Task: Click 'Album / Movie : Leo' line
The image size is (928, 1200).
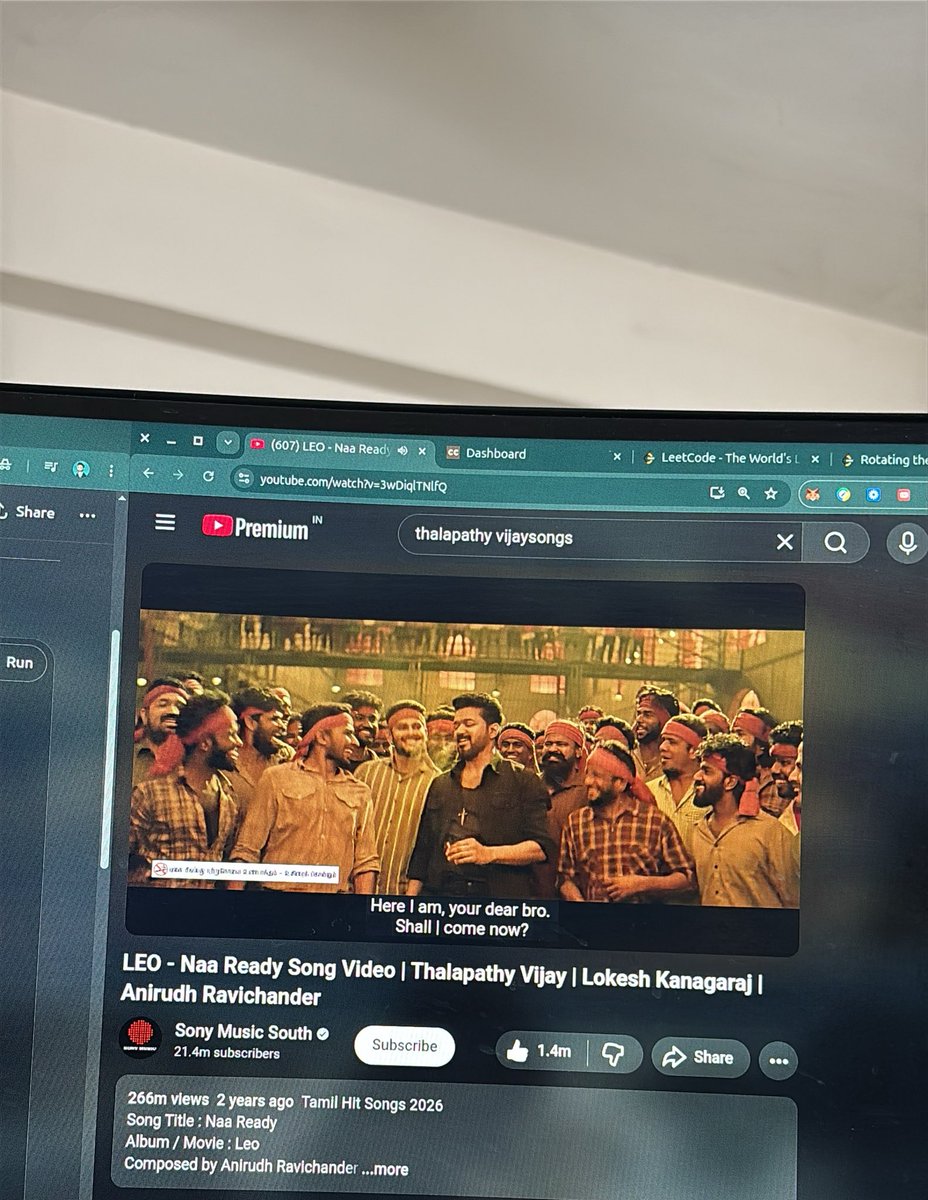Action: pos(192,1142)
